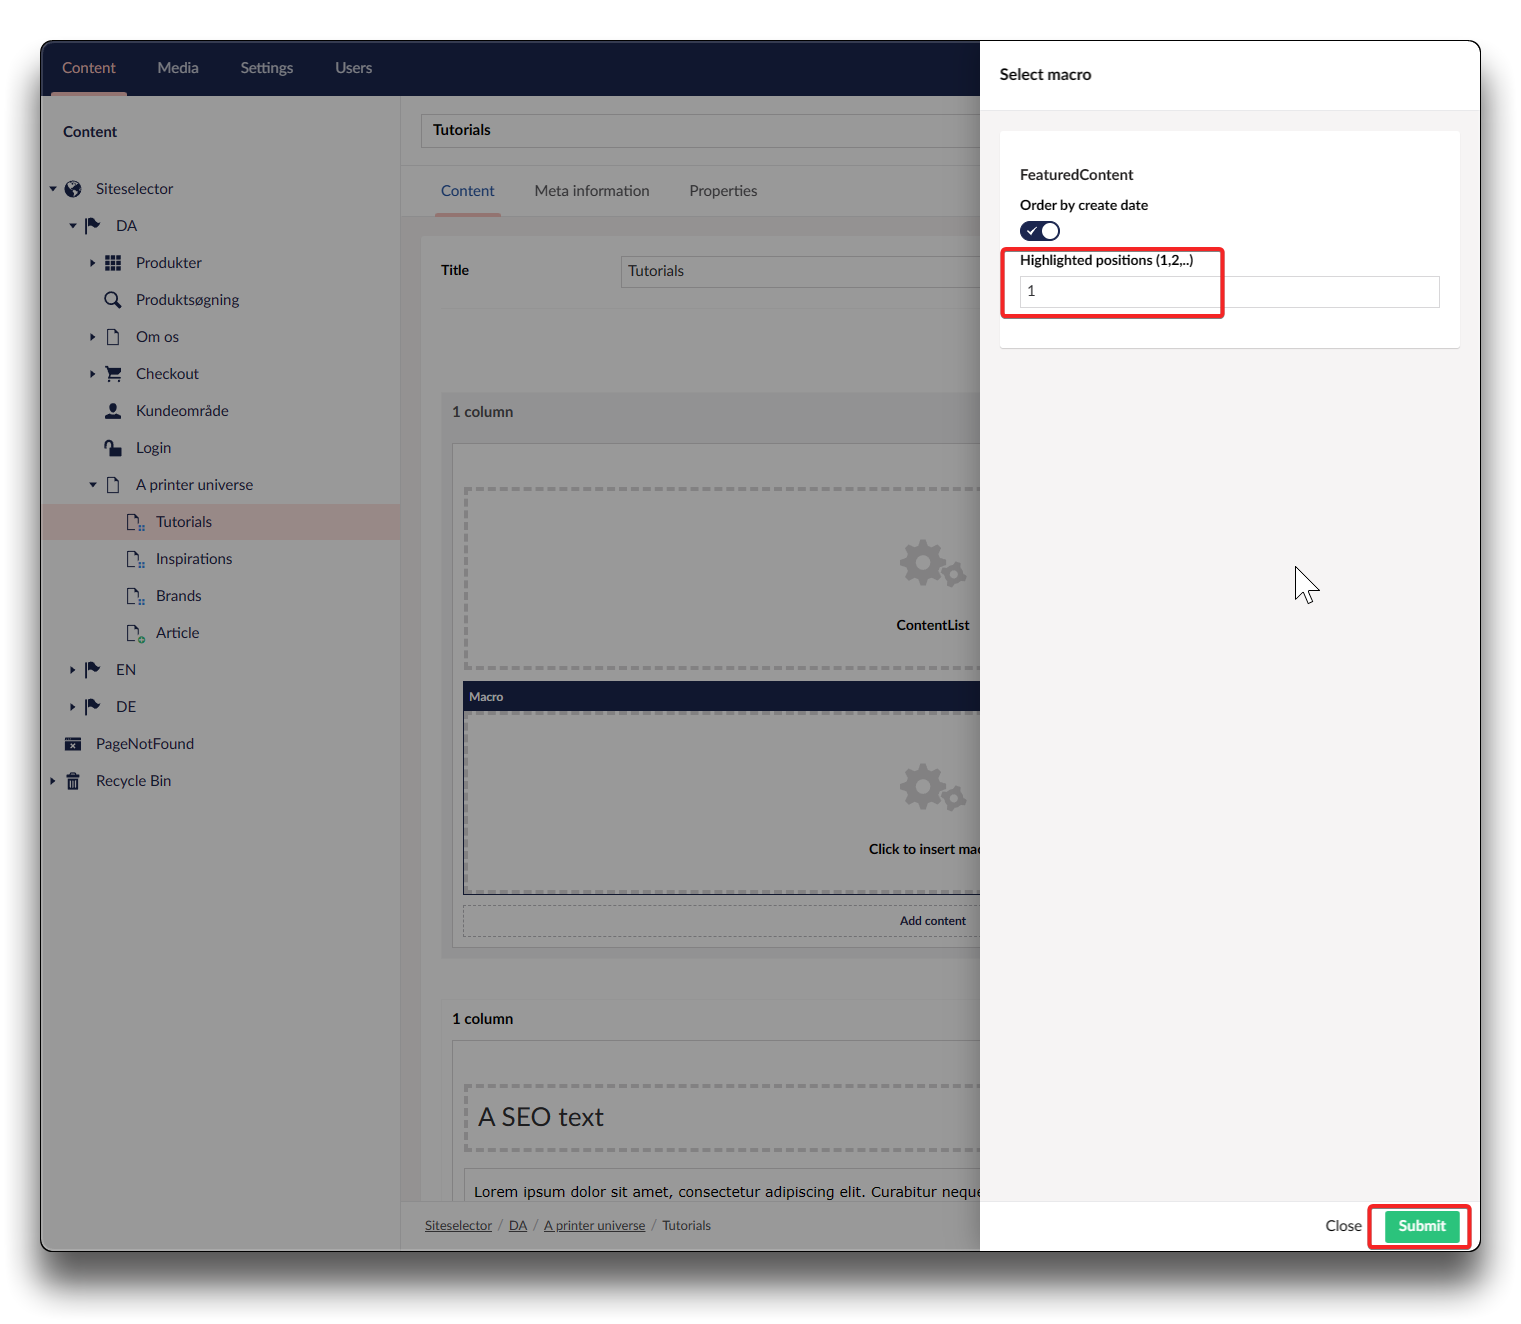Click the Siteselector globe icon

pos(73,189)
